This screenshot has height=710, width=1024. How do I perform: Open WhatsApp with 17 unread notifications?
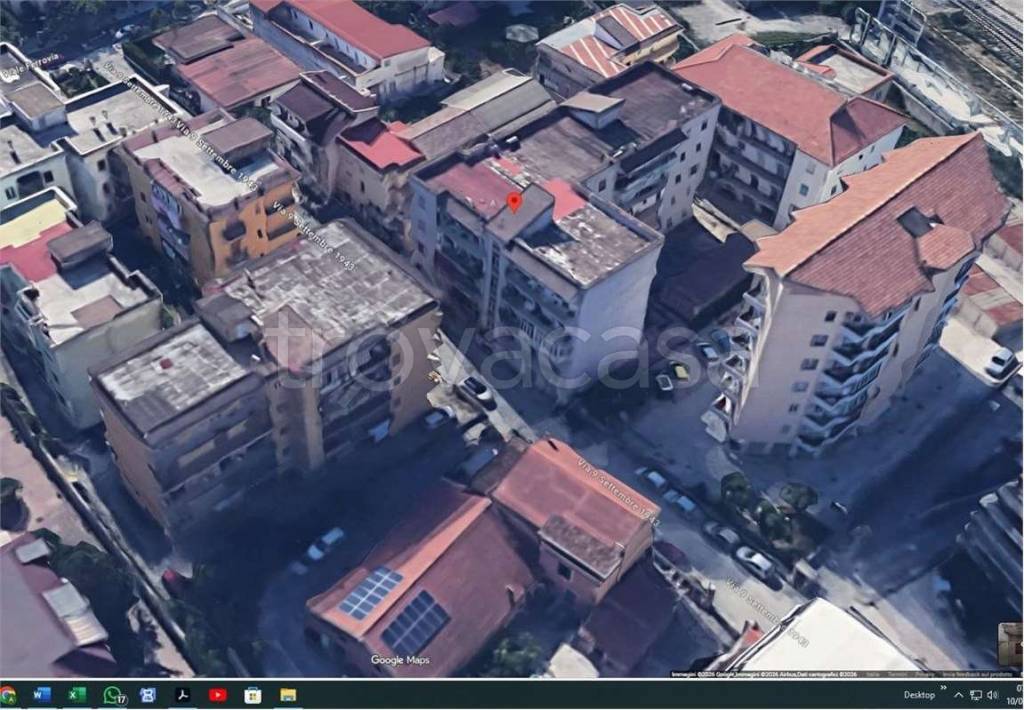(114, 695)
